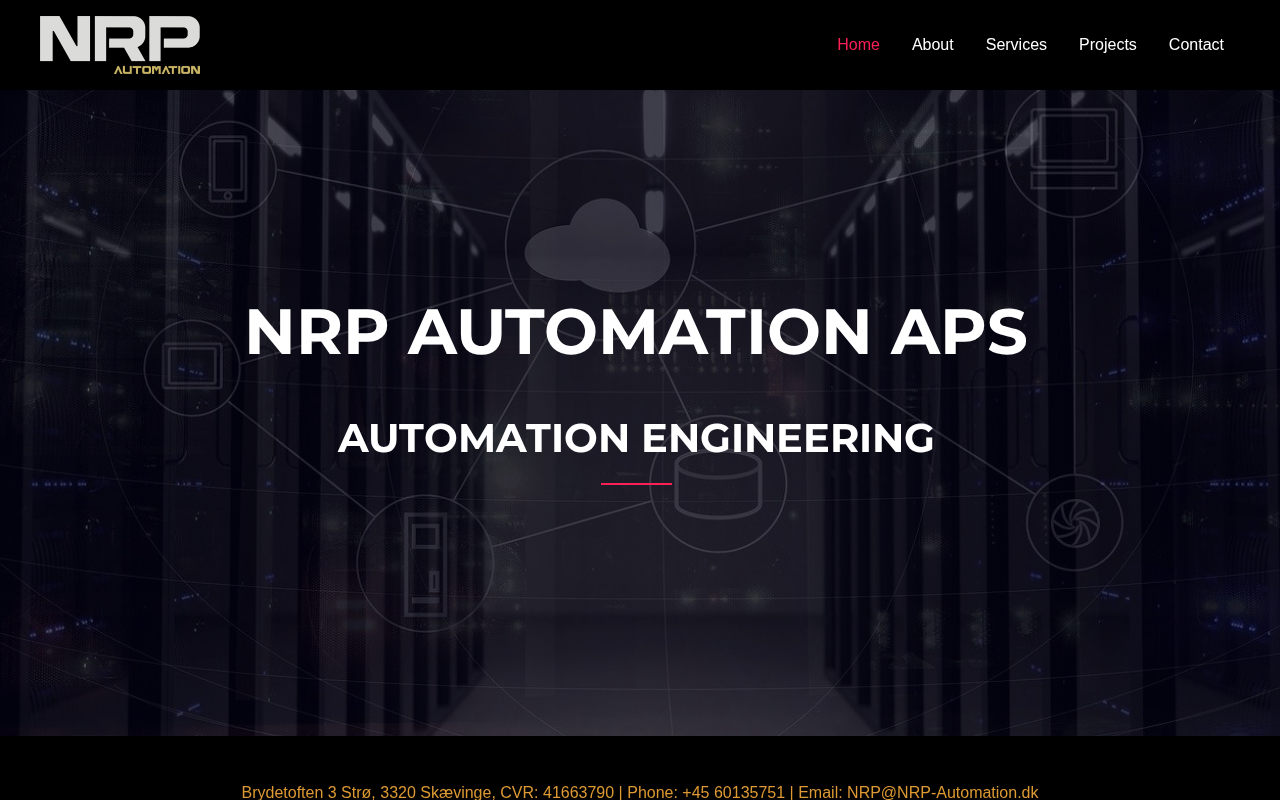Screen dimensions: 1280x800
Task: Go to the About page
Action: (933, 45)
